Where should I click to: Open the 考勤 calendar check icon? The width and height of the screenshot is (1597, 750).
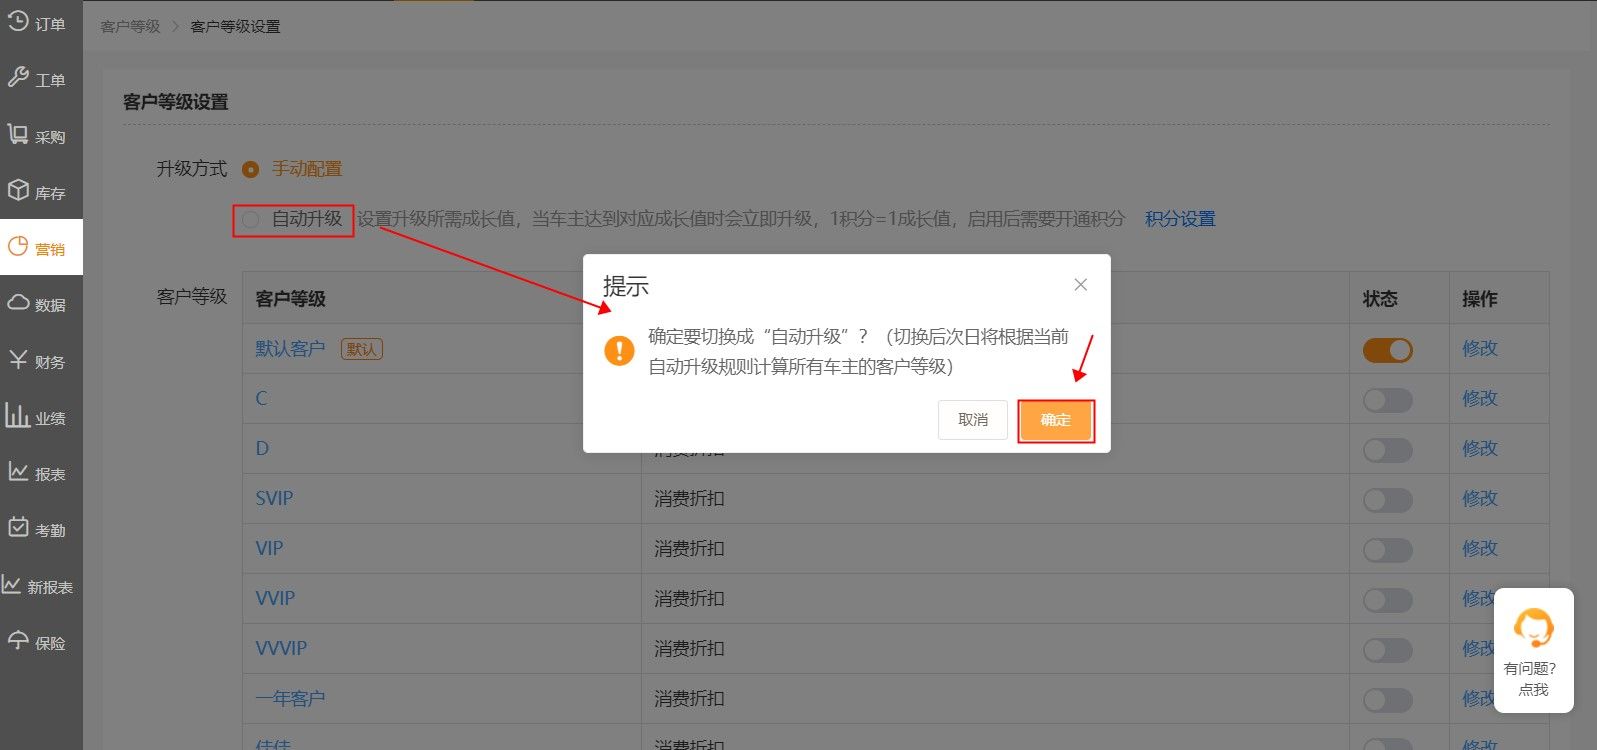18,527
